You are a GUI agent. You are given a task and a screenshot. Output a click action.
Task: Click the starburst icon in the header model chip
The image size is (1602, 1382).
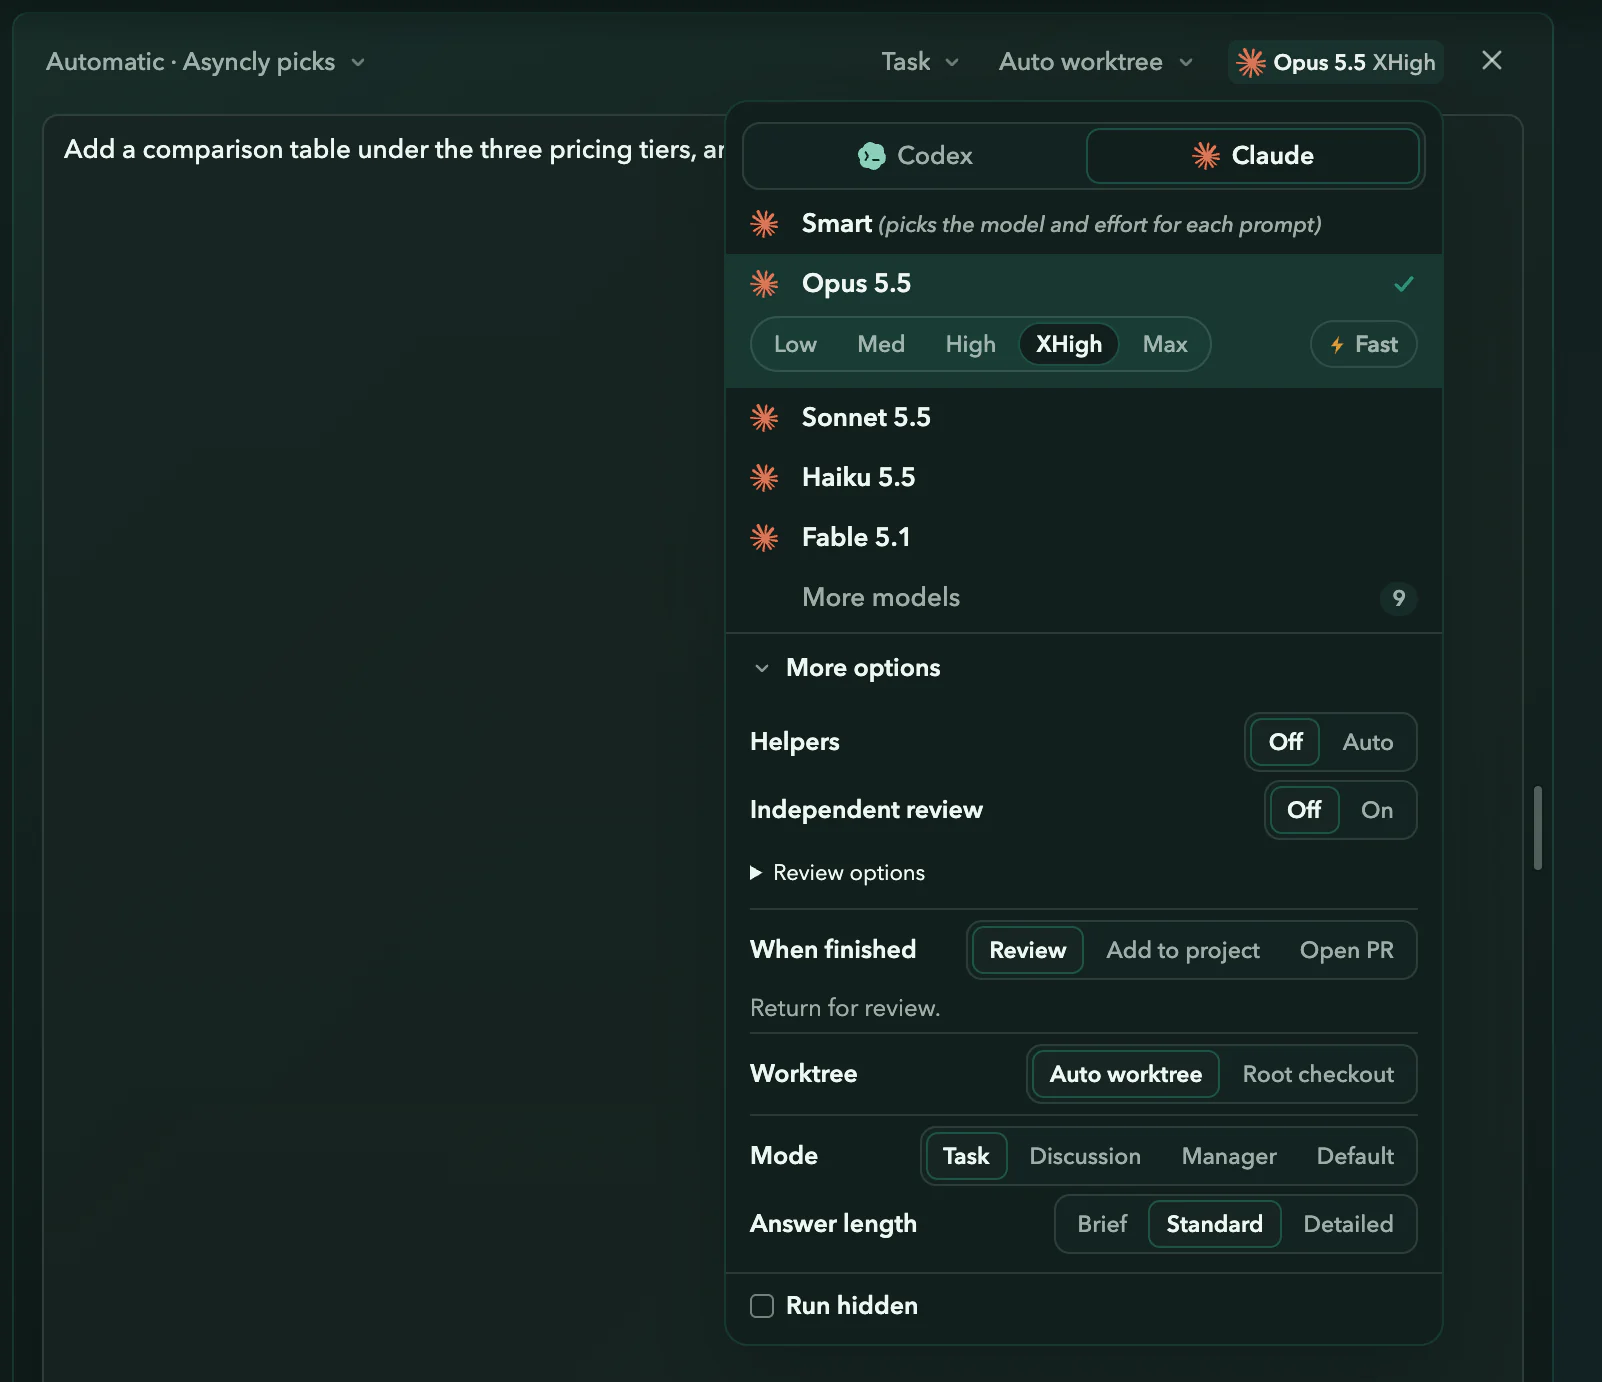(1251, 62)
